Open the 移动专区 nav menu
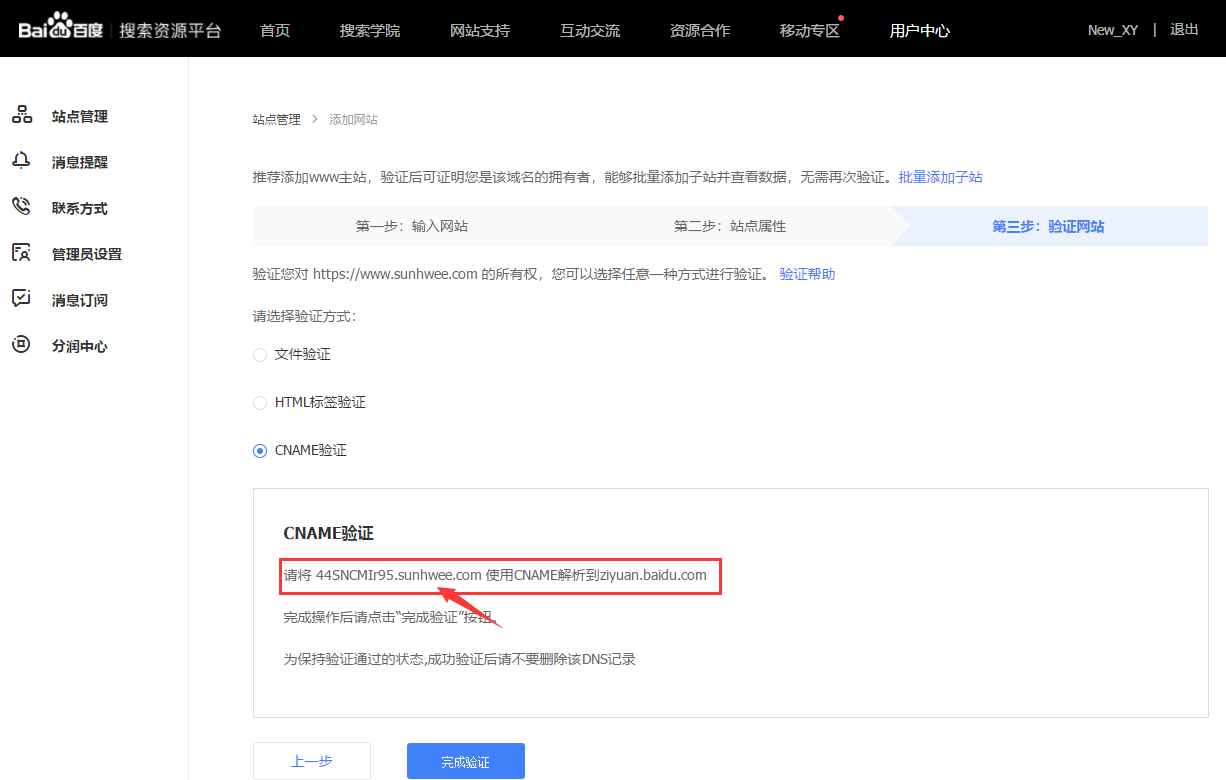 click(810, 30)
